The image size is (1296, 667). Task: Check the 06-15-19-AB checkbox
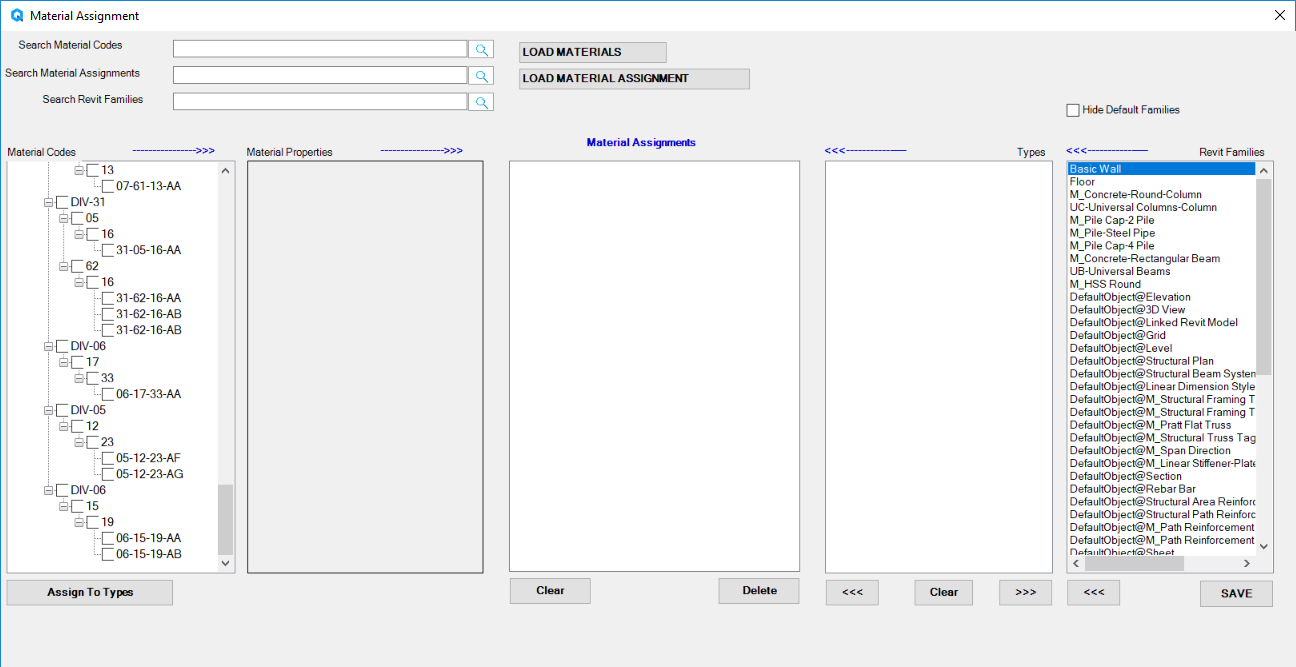[108, 554]
